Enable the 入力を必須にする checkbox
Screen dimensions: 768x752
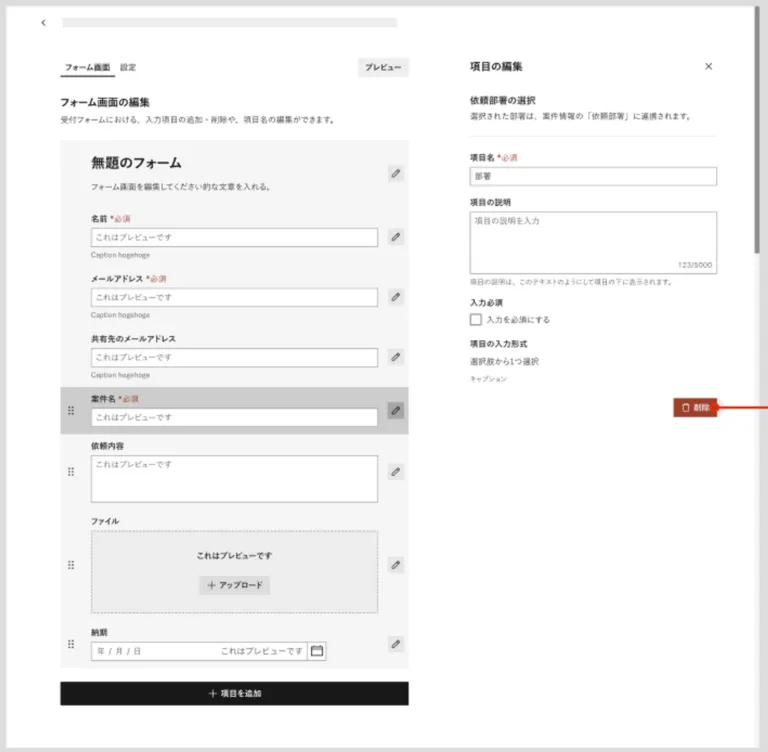476,319
